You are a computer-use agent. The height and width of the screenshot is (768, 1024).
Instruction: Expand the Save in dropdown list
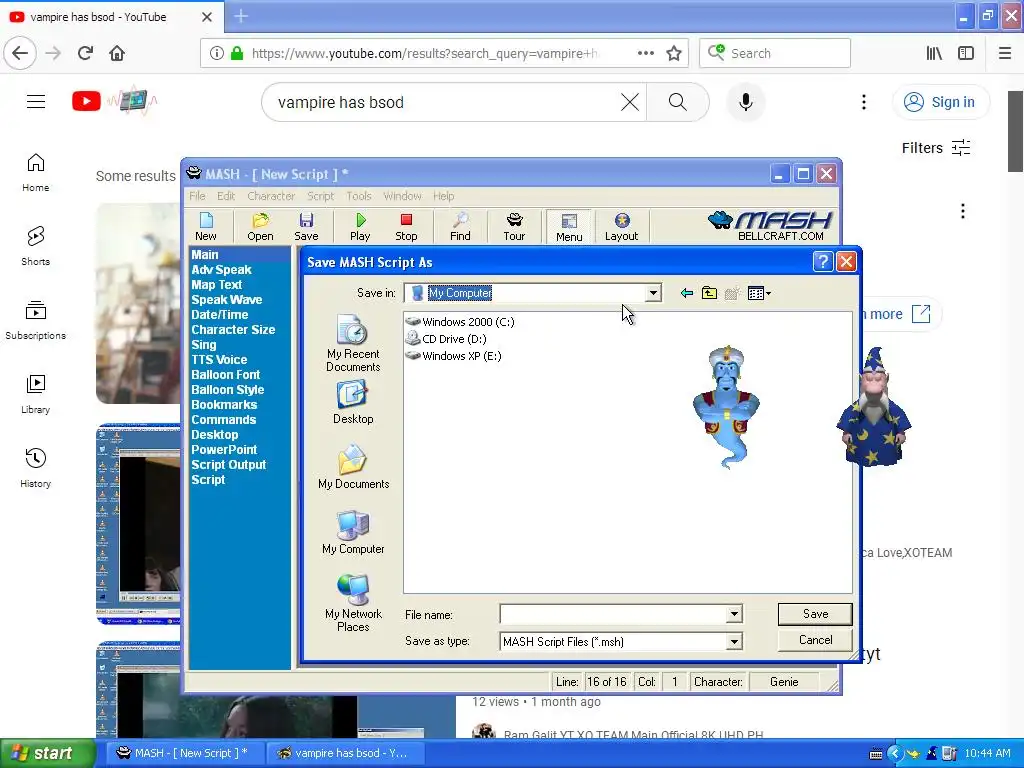[x=652, y=293]
